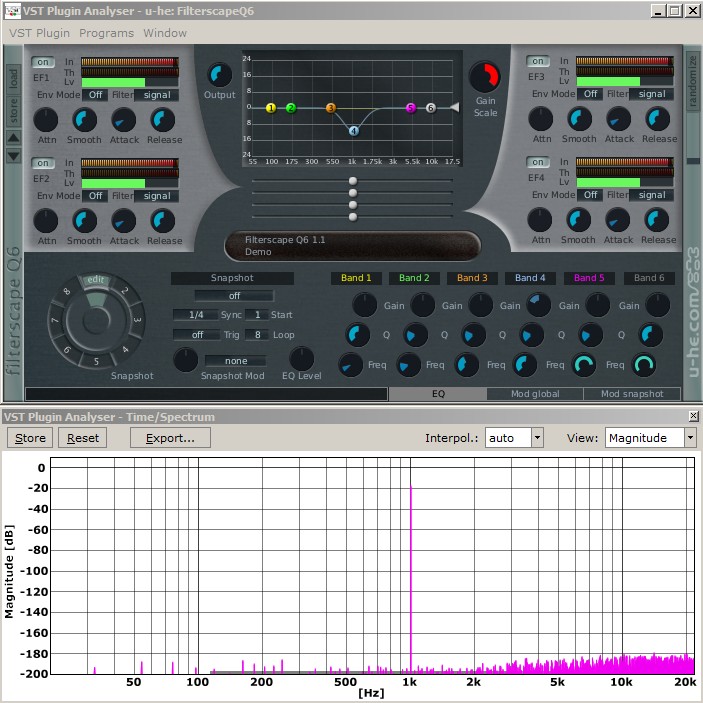Open EF1 Env Mode Off selector
The width and height of the screenshot is (703, 703).
coord(95,95)
